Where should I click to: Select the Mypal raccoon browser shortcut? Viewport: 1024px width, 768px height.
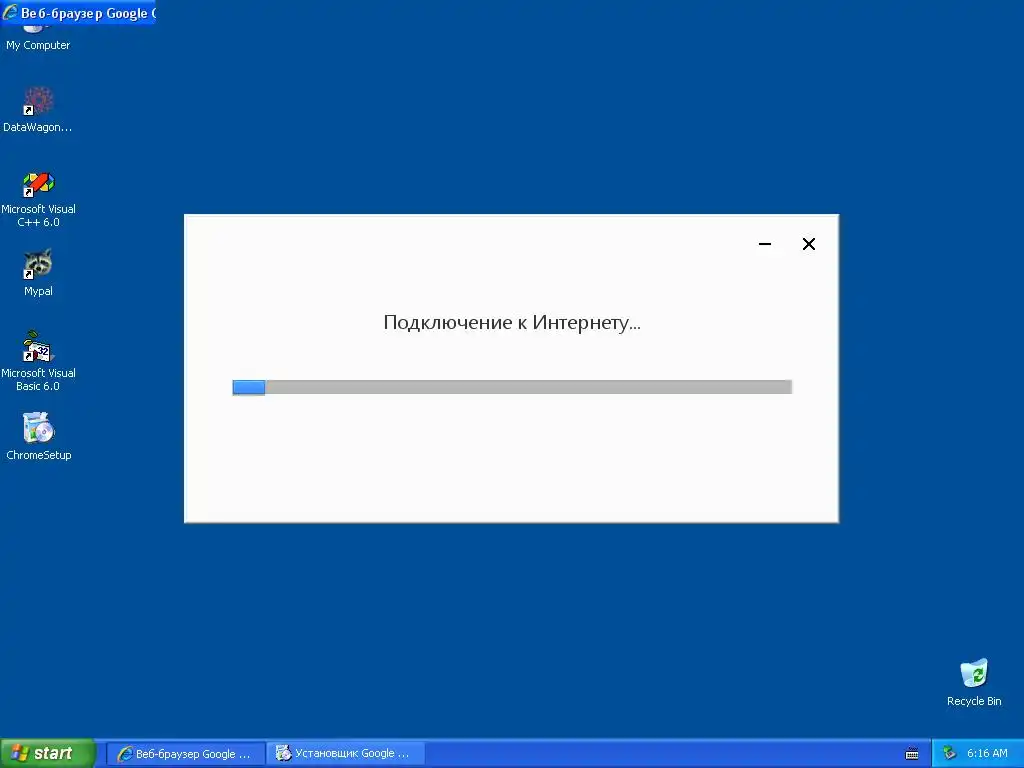point(38,273)
